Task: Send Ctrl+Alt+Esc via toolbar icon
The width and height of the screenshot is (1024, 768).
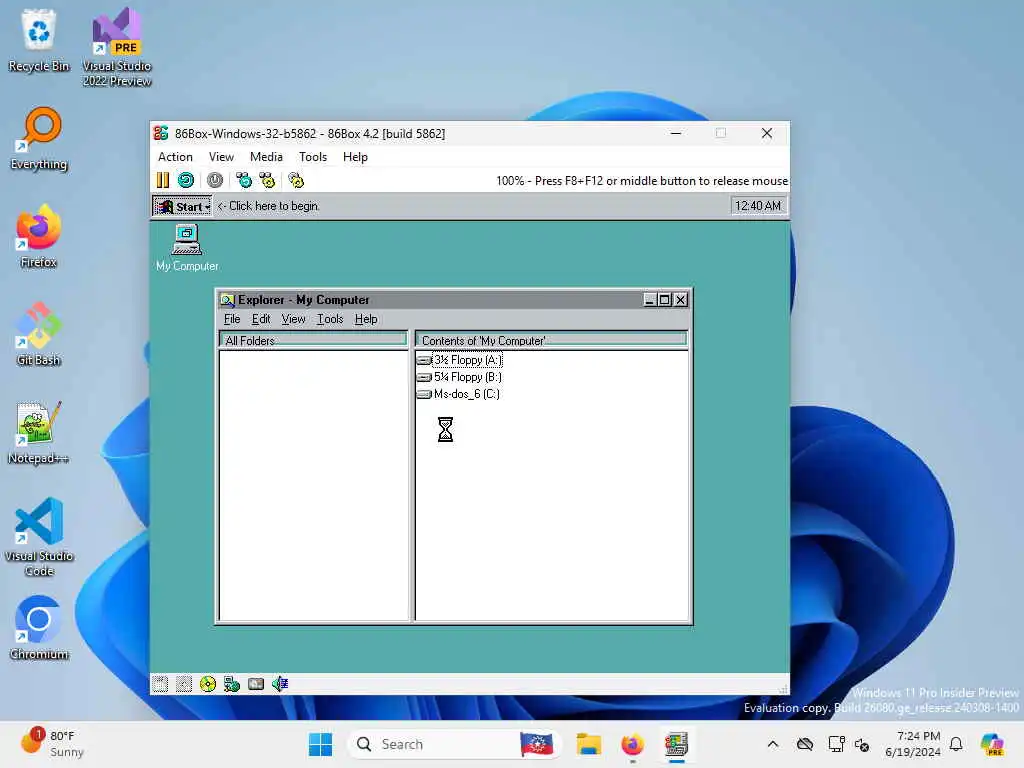Action: tap(267, 180)
